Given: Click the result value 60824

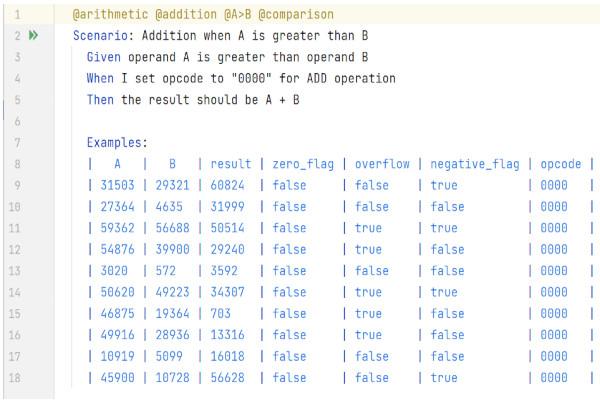Looking at the screenshot, I should point(231,185).
